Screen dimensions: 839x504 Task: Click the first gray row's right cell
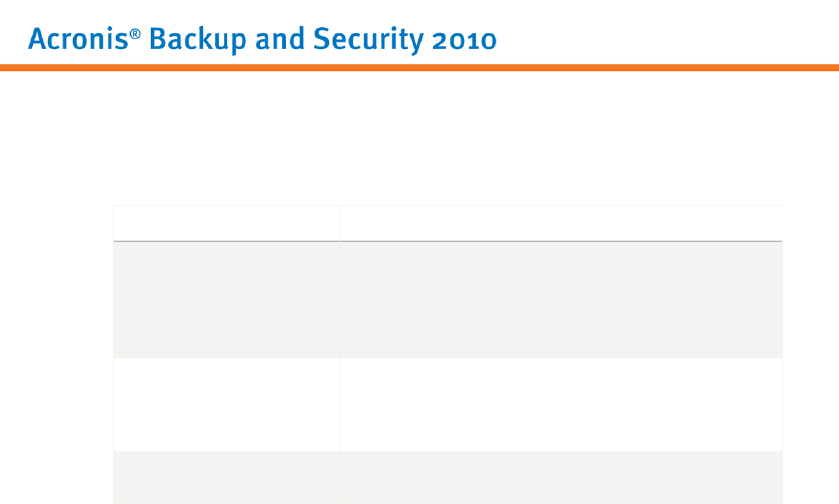[x=560, y=299]
